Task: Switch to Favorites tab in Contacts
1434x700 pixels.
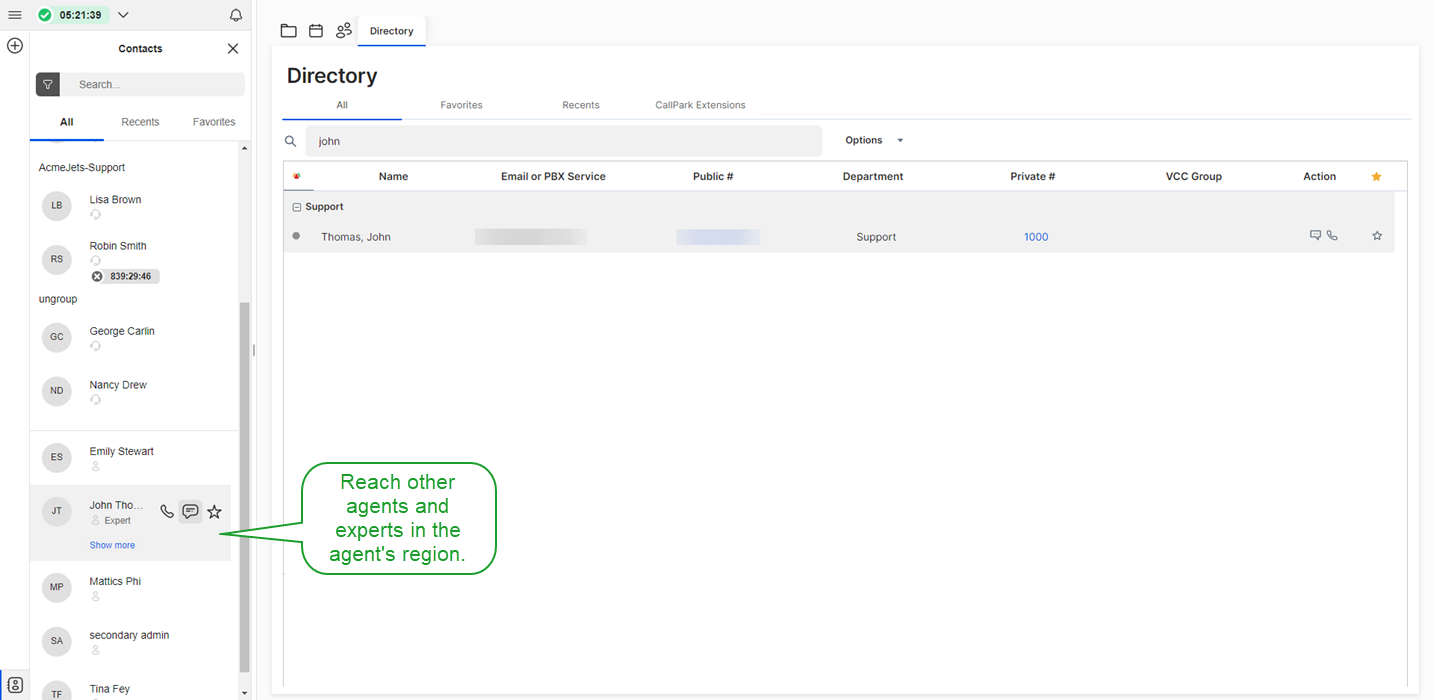Action: click(214, 122)
